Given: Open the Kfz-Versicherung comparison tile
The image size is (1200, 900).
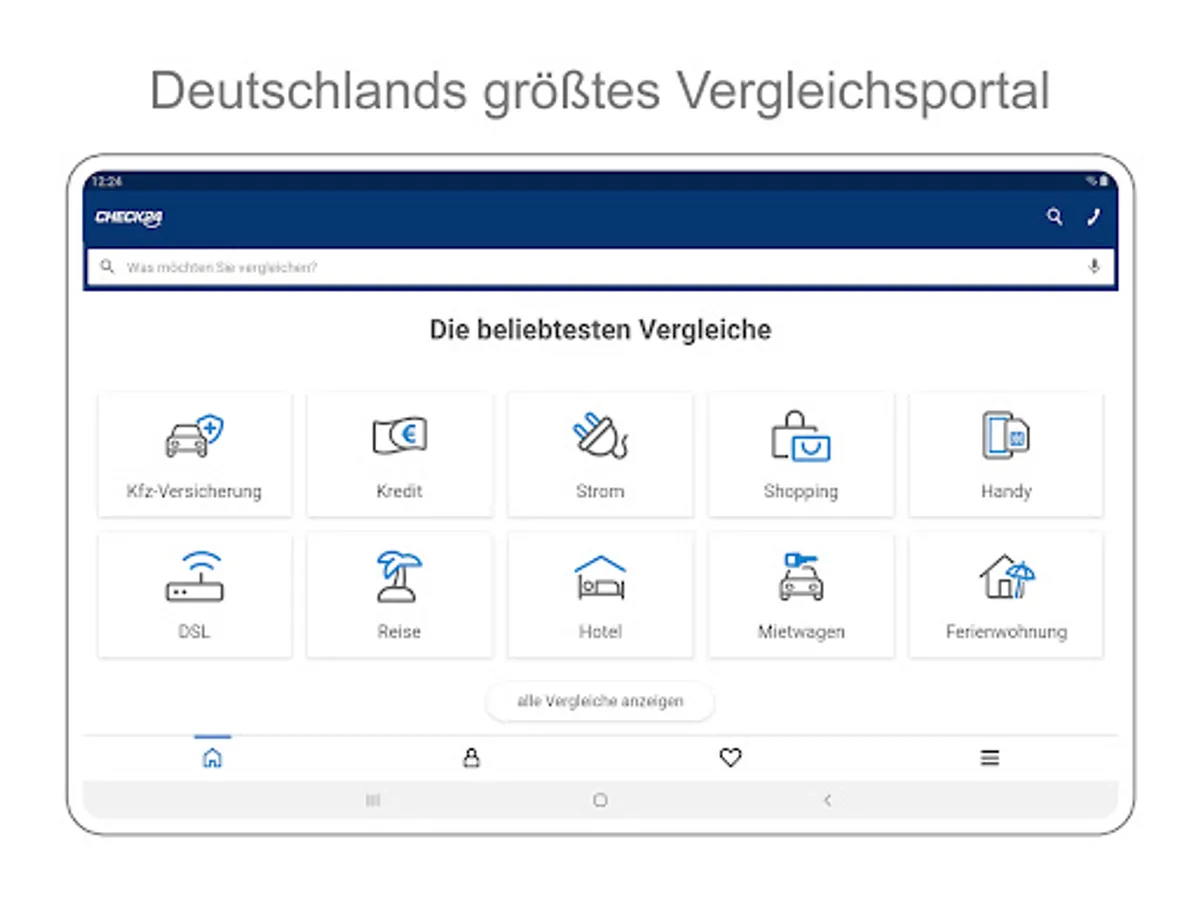Looking at the screenshot, I should coord(195,455).
